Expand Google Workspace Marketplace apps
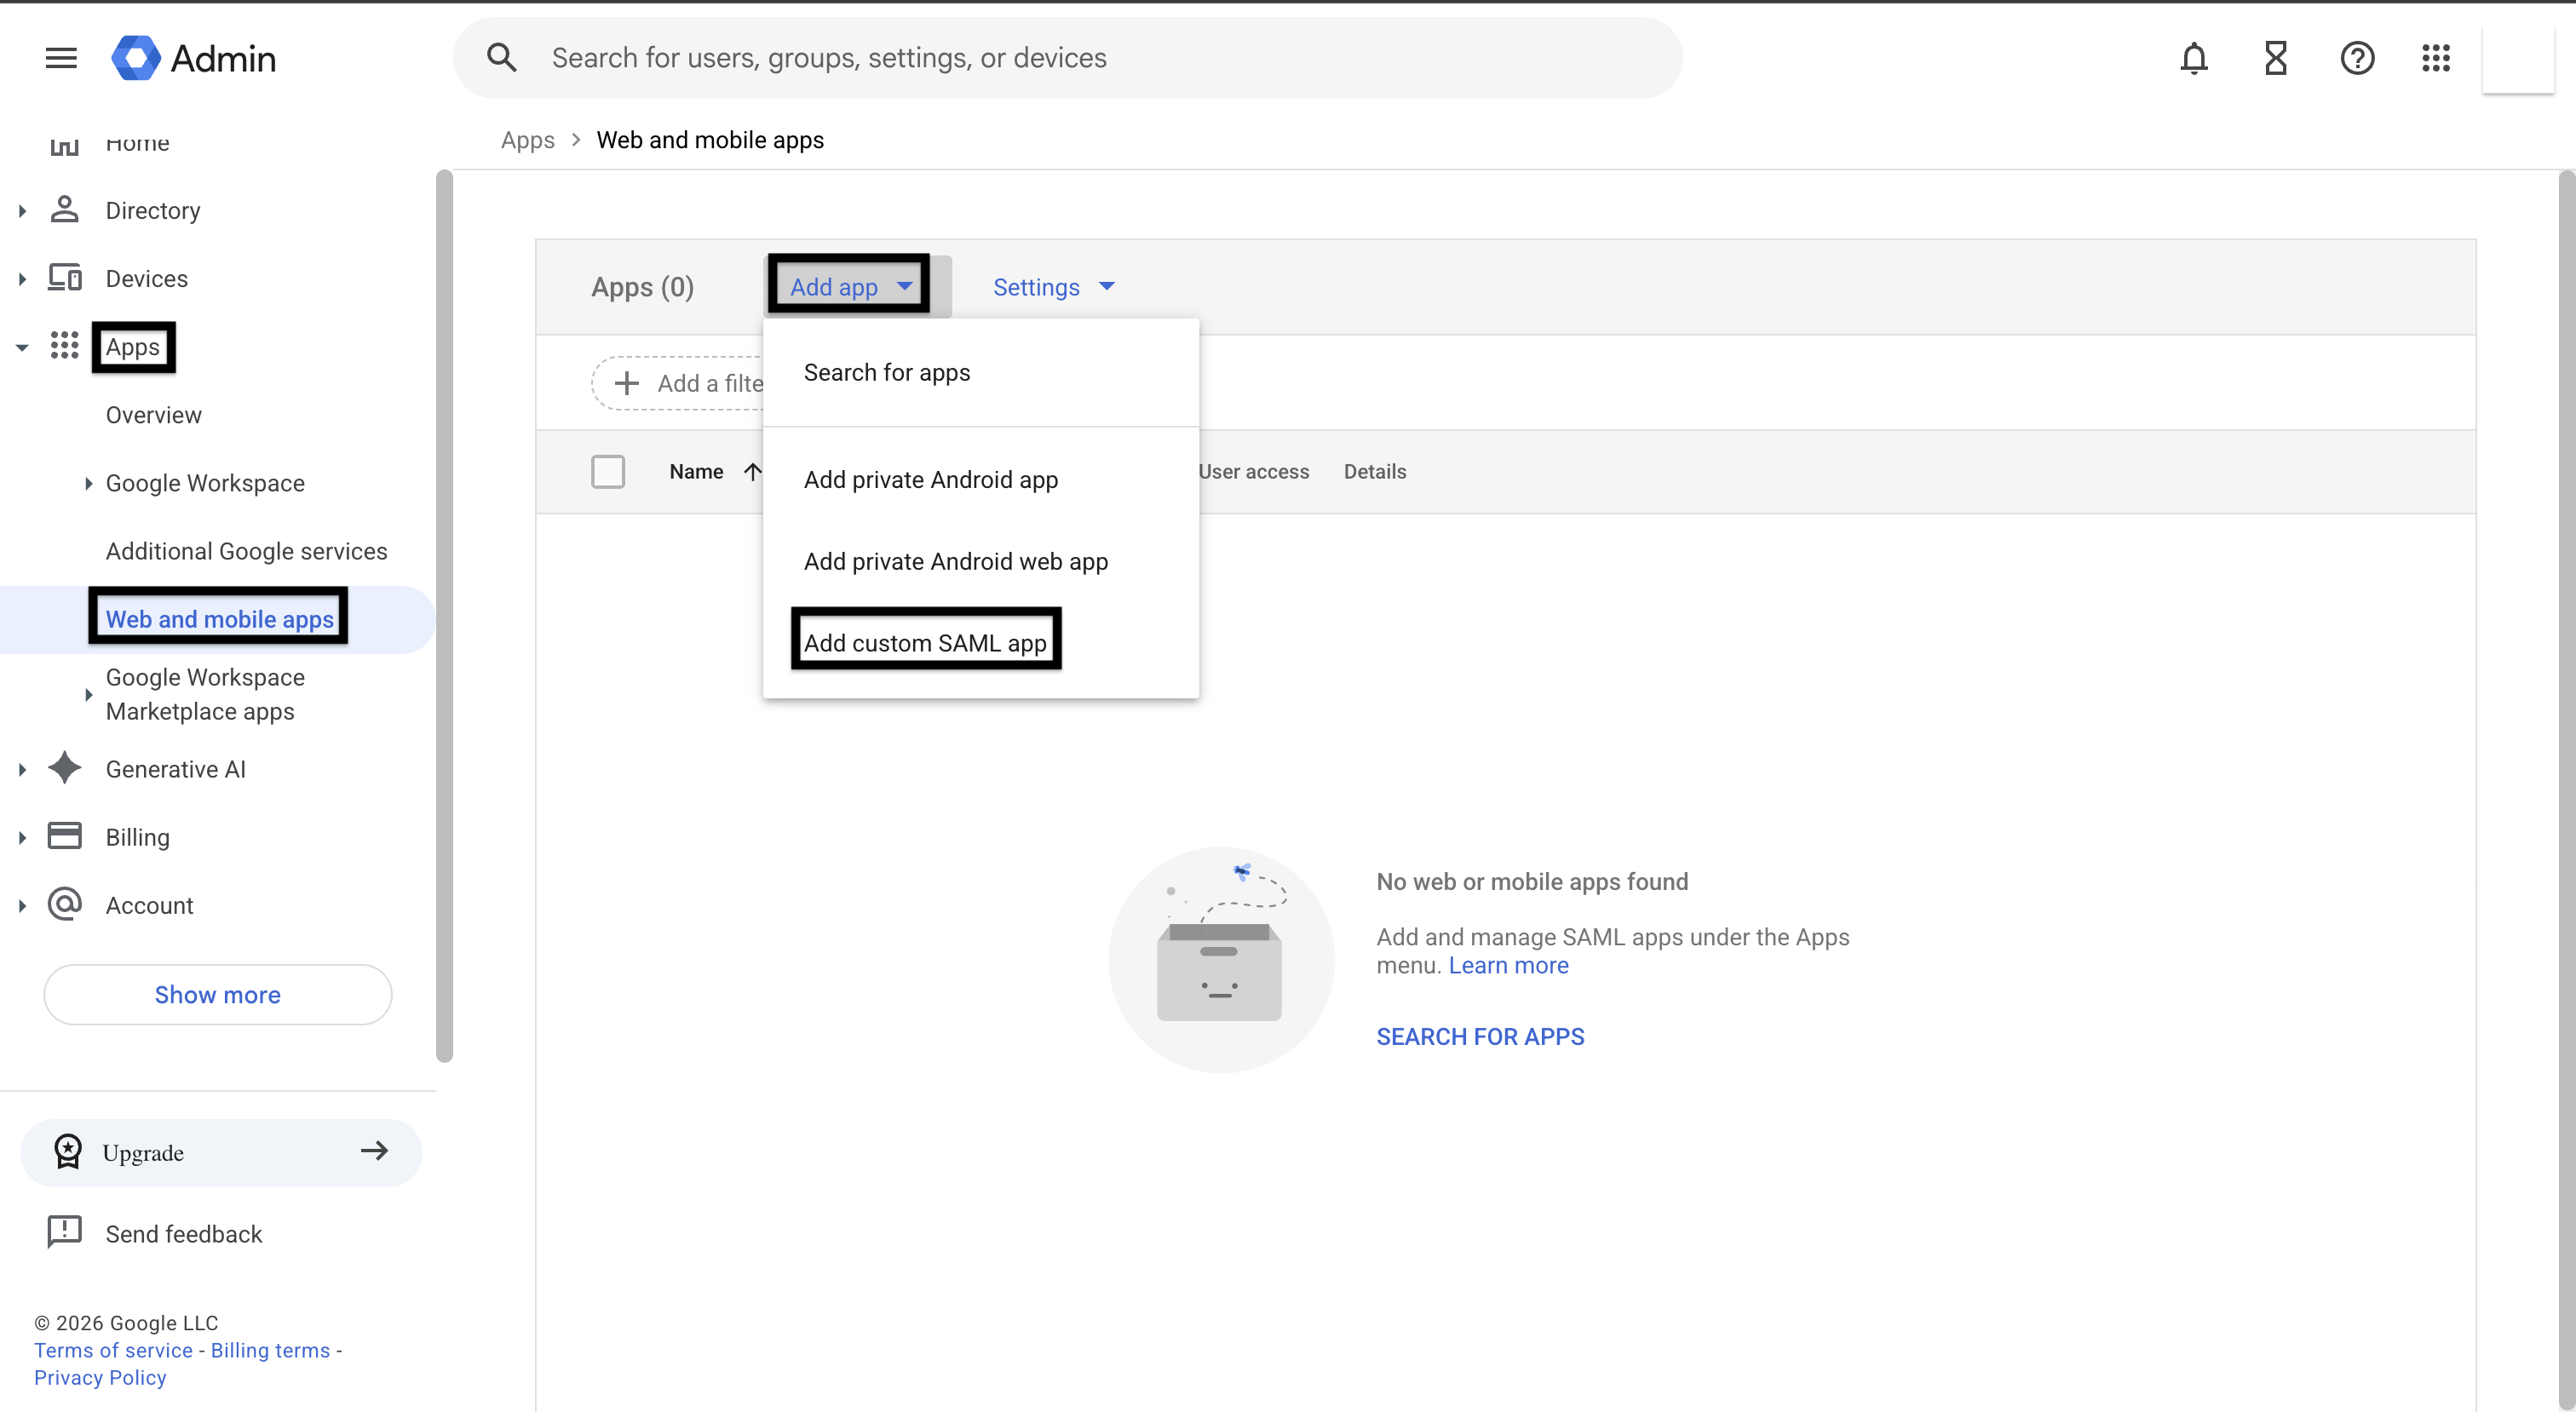The height and width of the screenshot is (1412, 2576). click(88, 694)
